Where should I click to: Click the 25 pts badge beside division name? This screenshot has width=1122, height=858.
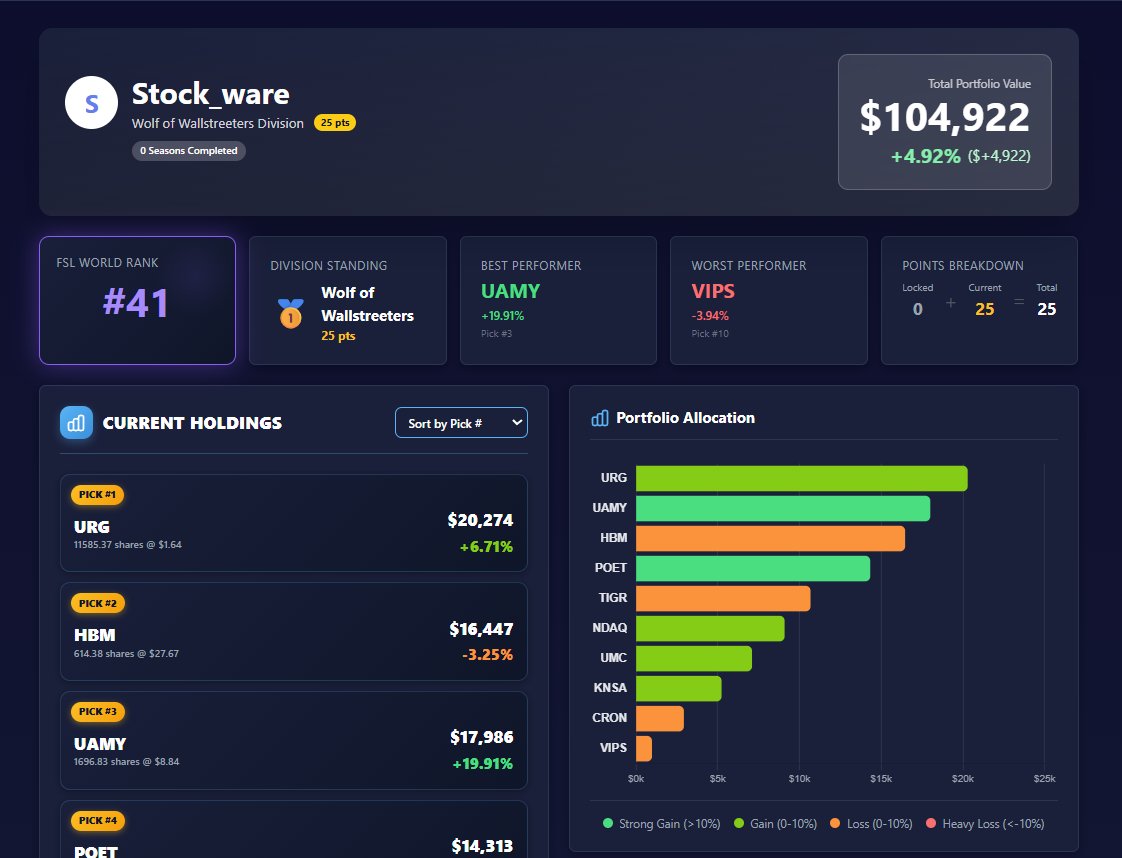coord(335,122)
